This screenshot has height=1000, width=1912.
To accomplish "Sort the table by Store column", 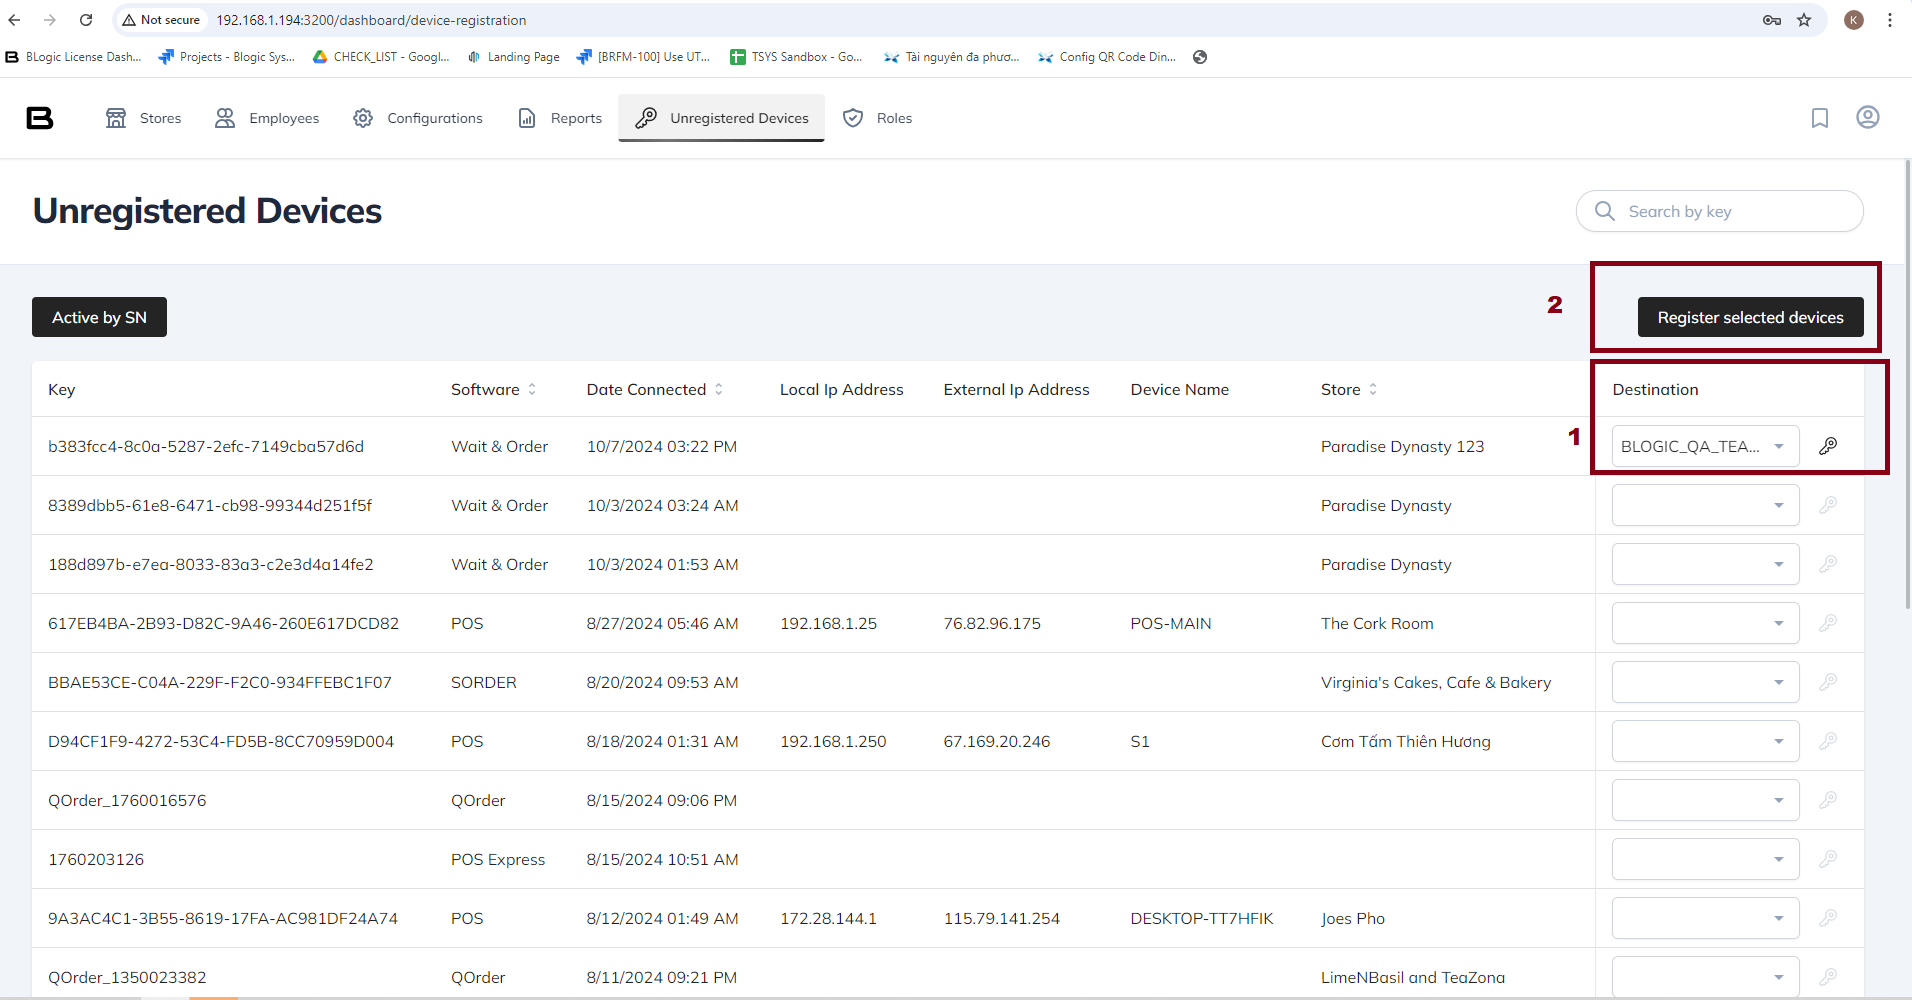I will [1373, 389].
